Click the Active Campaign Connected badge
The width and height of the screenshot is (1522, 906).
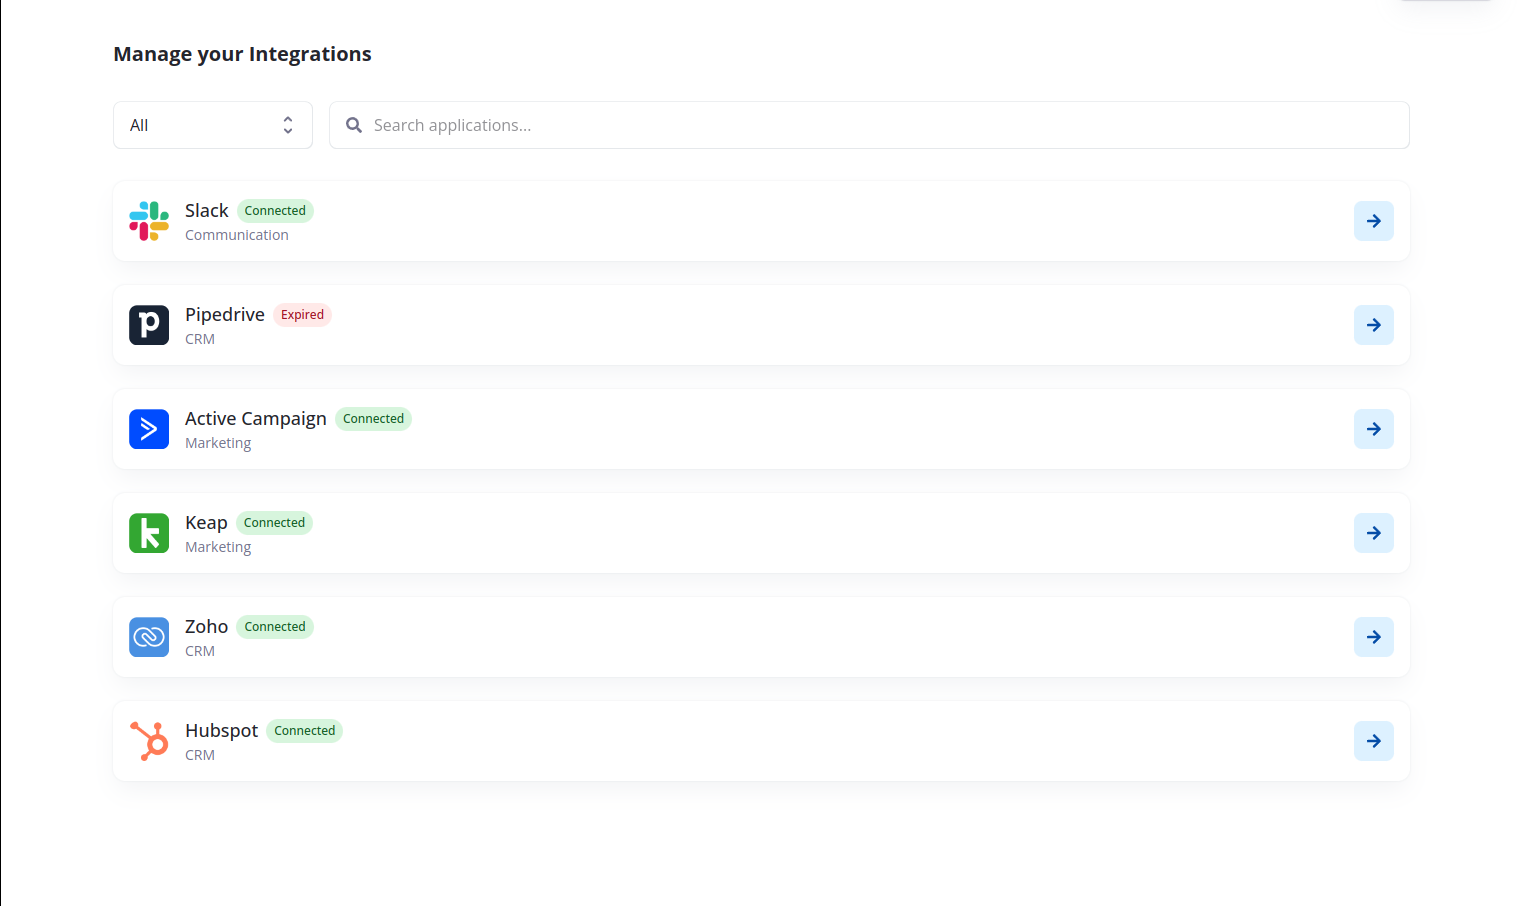click(x=373, y=419)
